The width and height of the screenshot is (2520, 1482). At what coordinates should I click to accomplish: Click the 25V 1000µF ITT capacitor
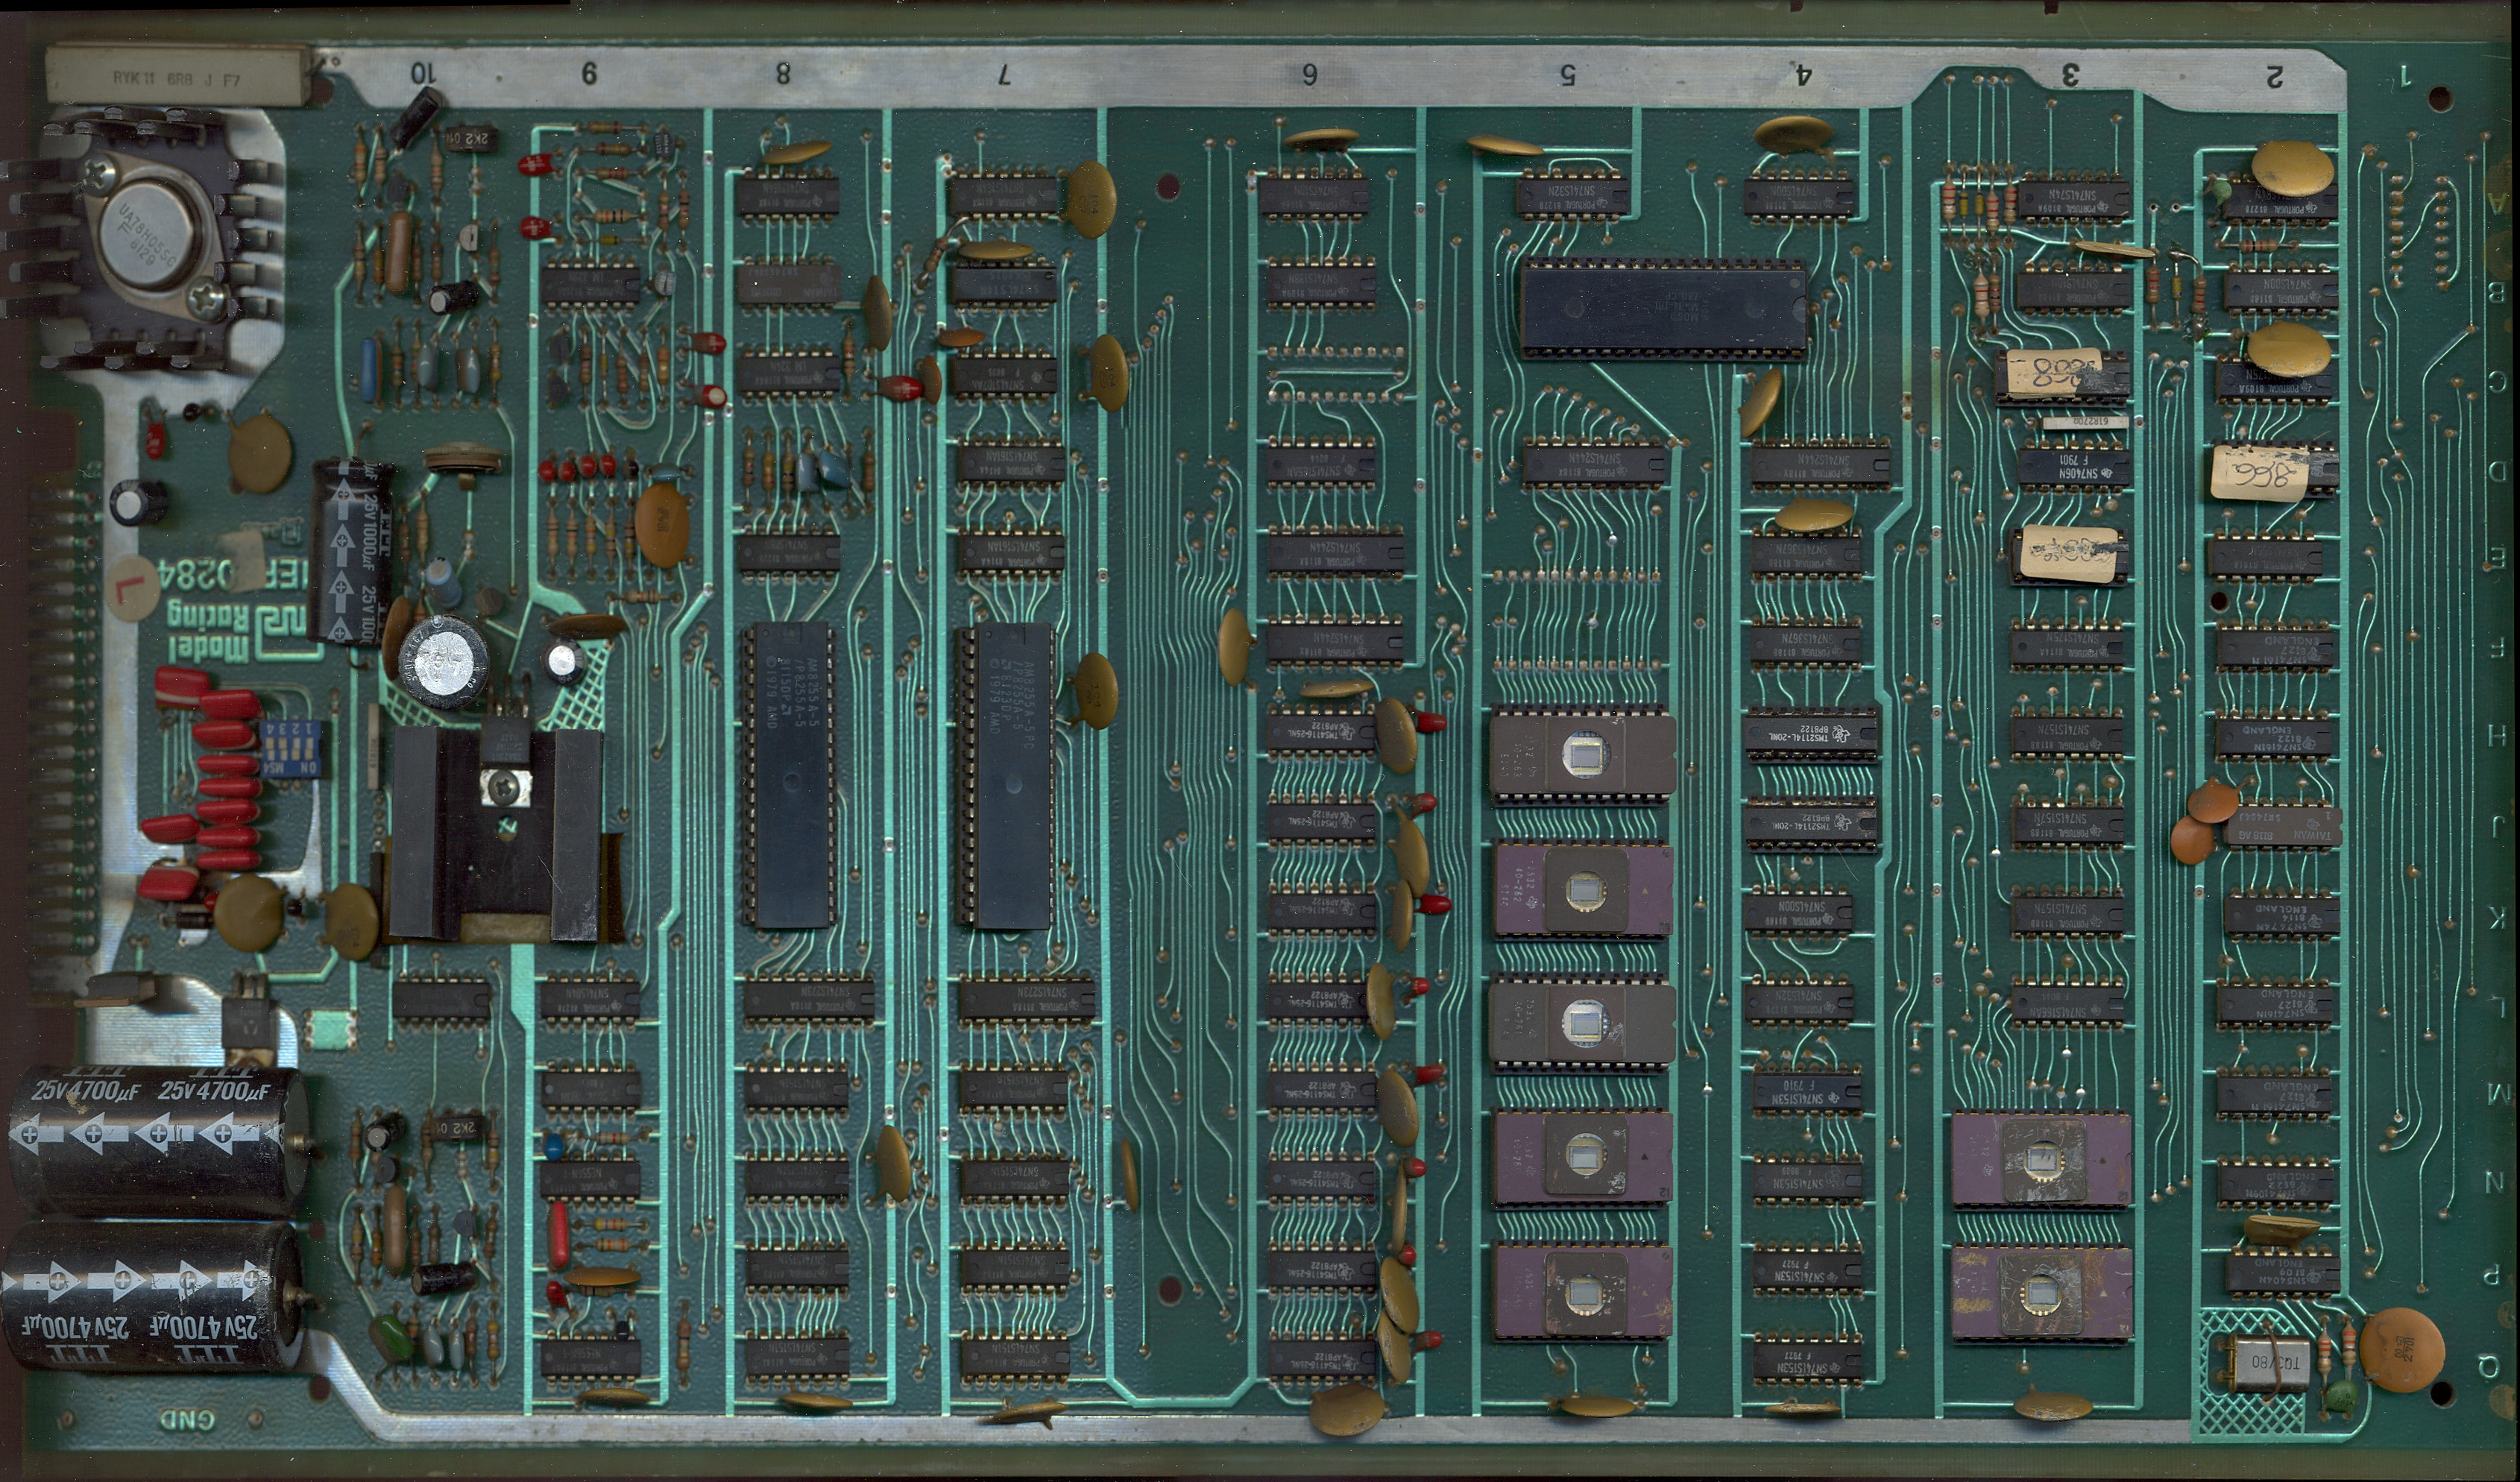[350, 552]
